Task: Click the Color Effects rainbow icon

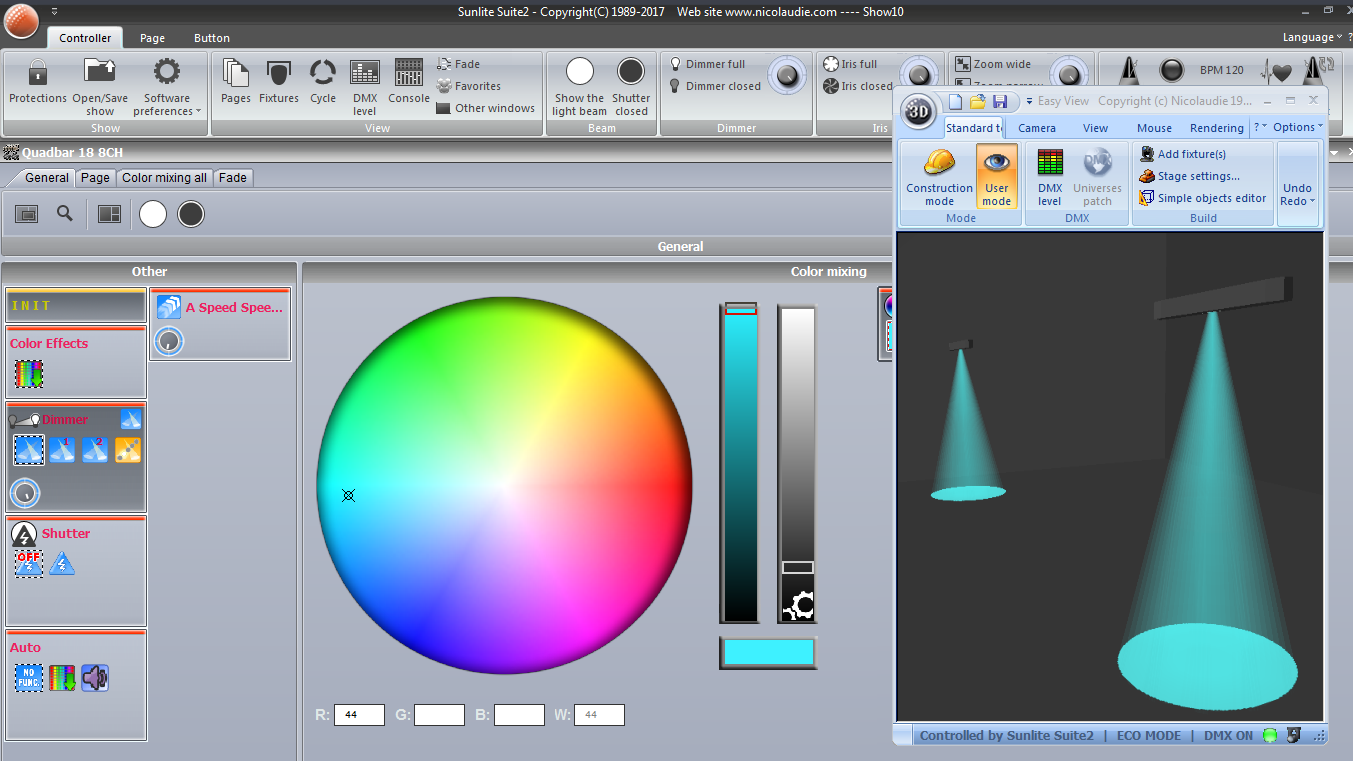Action: tap(28, 374)
